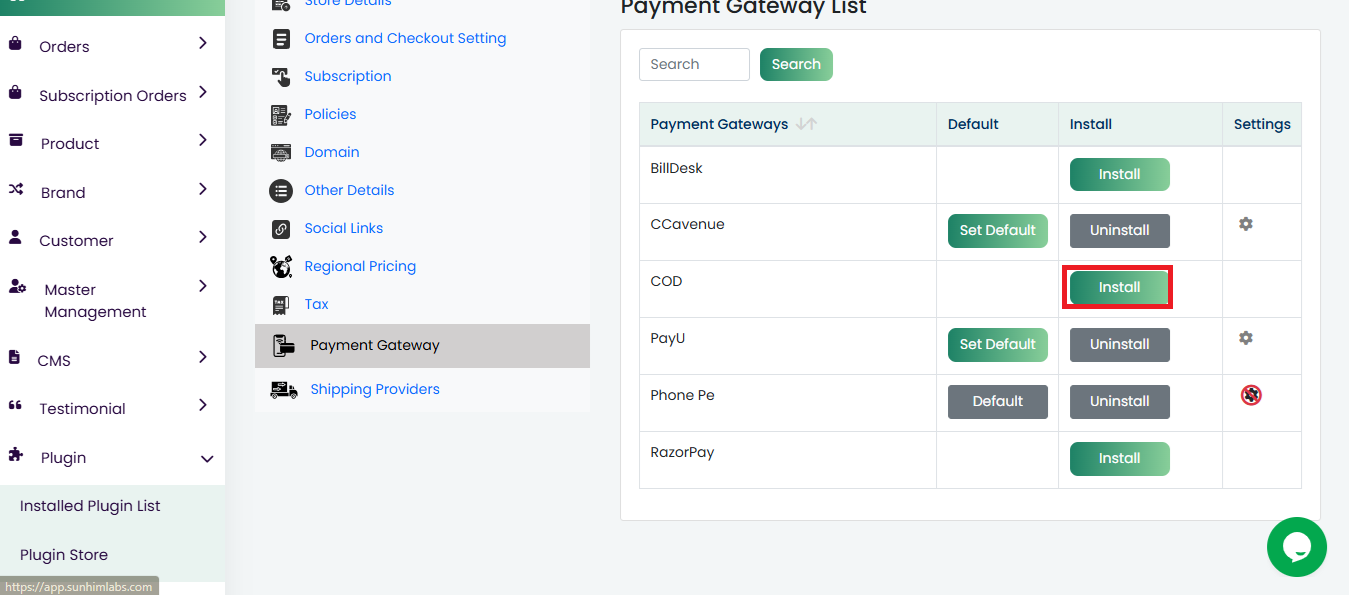Open Installed Plugin List menu item

90,506
